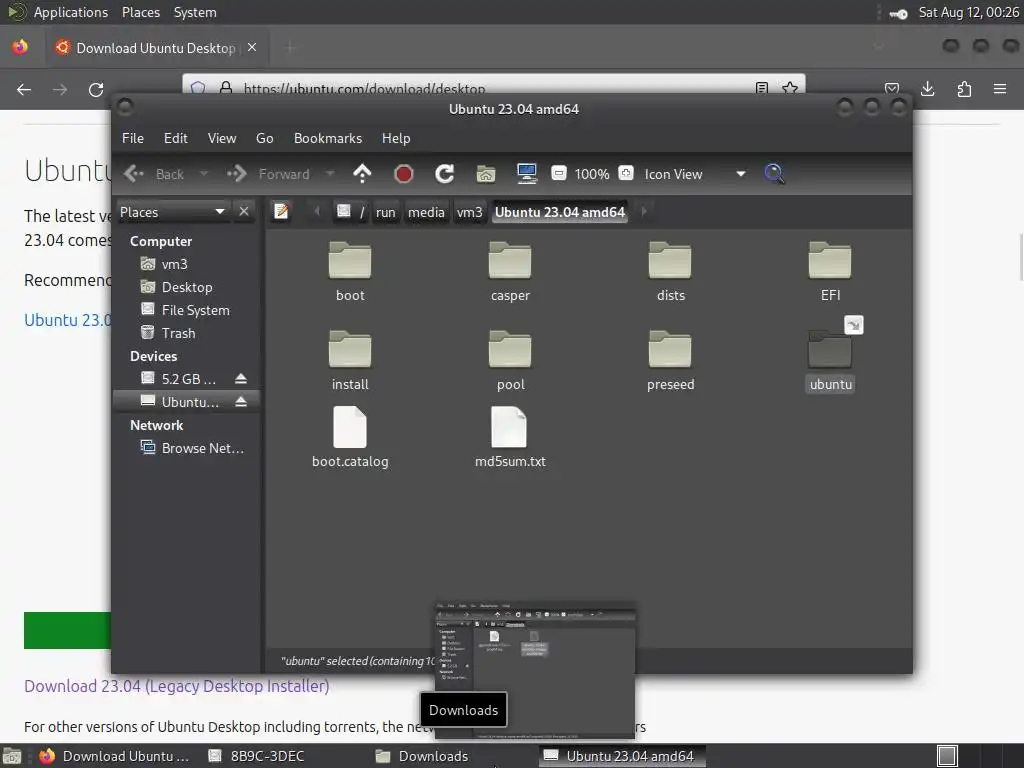Open the Home folder toolbar icon
Image resolution: width=1024 pixels, height=768 pixels.
pyautogui.click(x=485, y=174)
